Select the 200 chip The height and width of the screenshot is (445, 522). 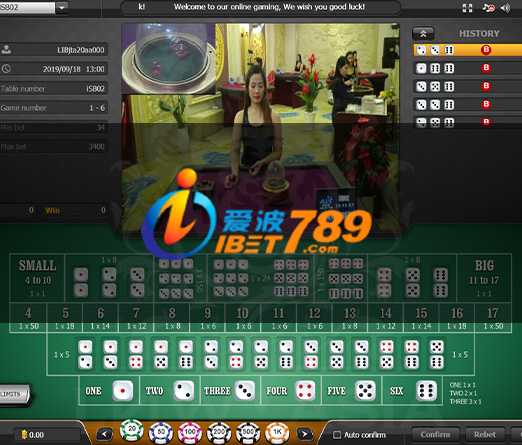click(219, 433)
